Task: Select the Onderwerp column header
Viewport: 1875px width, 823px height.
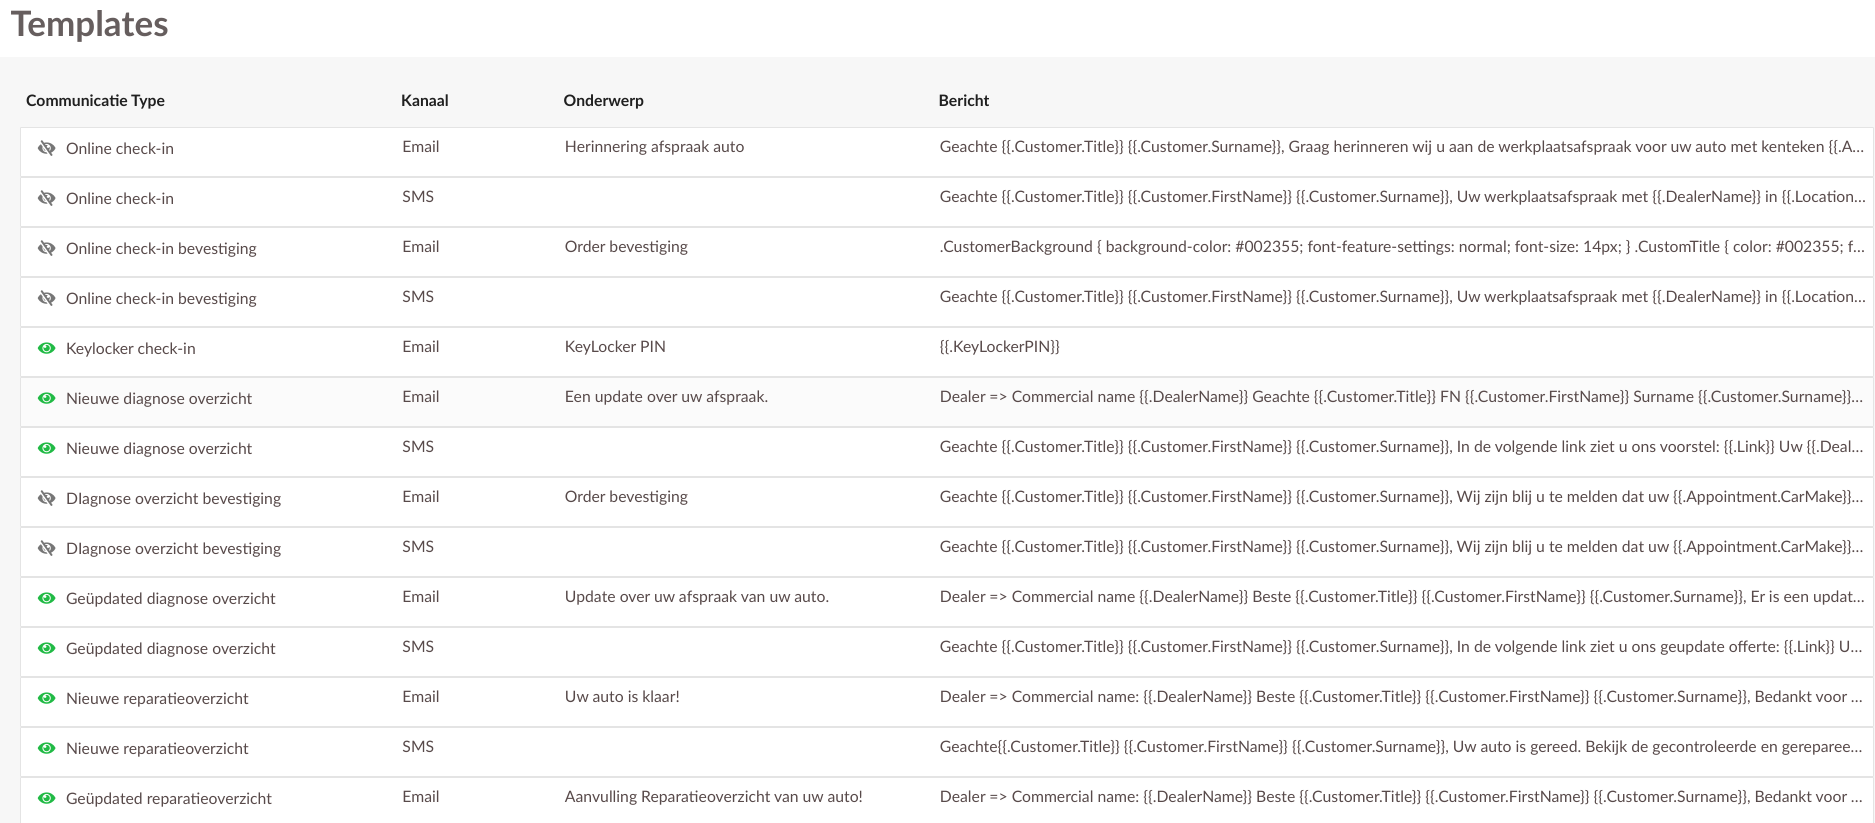Action: [x=603, y=101]
